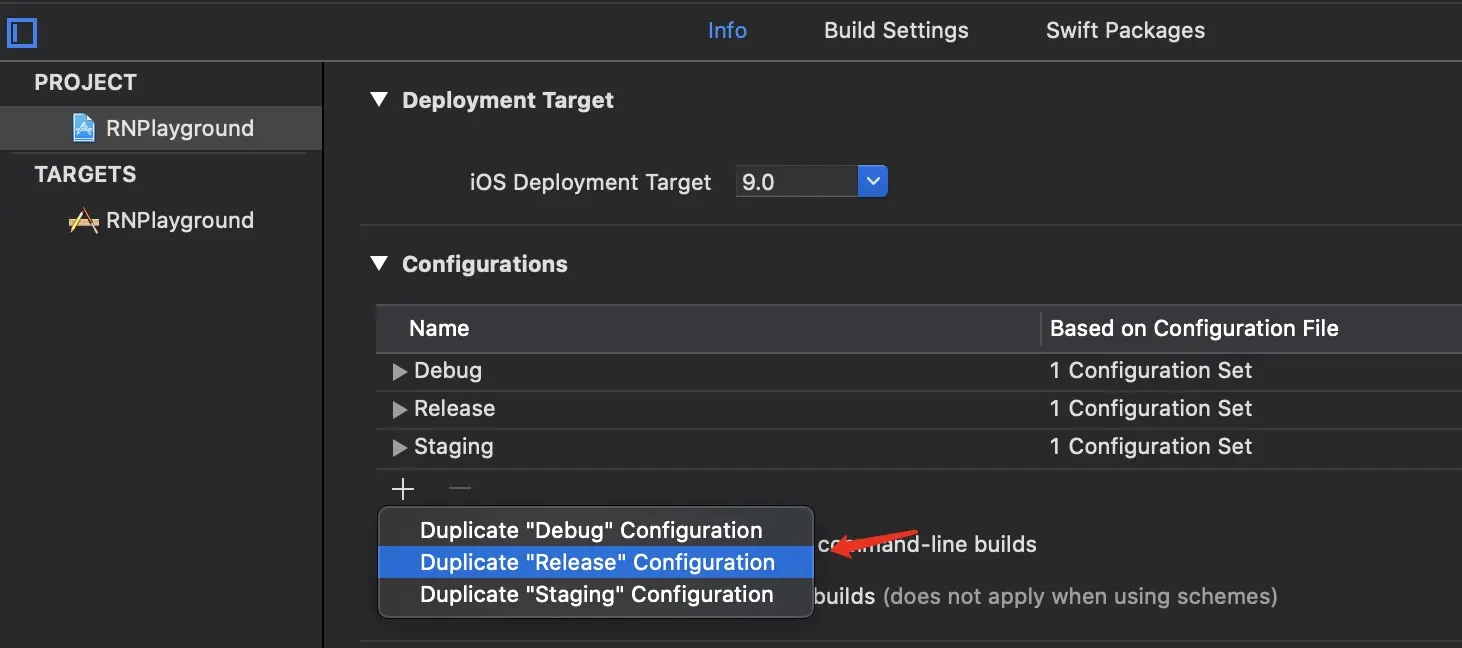Expand the Debug configuration row
This screenshot has height=648, width=1462.
(x=399, y=370)
